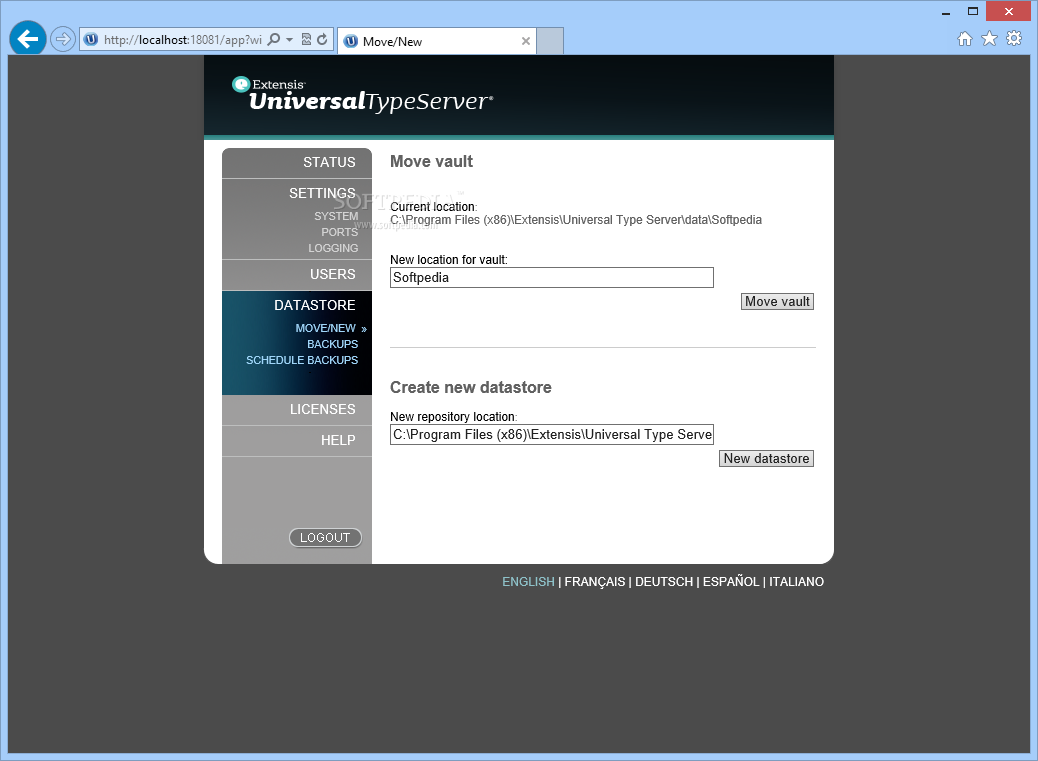Click the Extensis Universal Type Server logo
The width and height of the screenshot is (1038, 761).
point(362,95)
